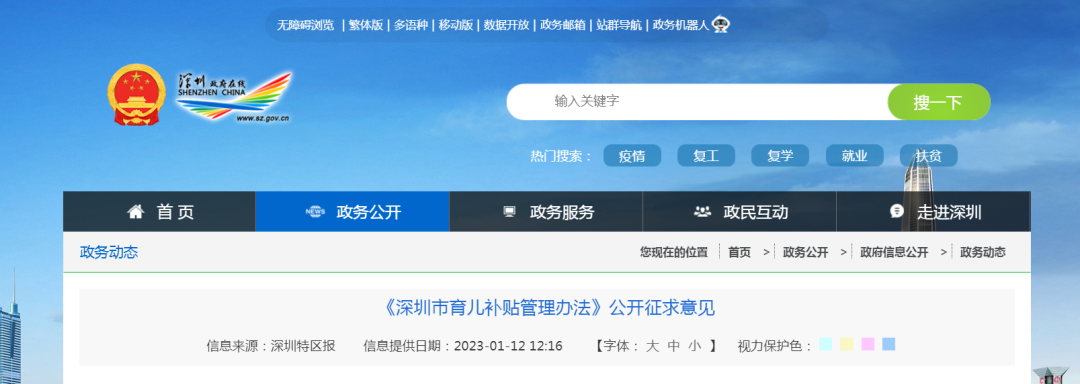Click the 政务动态 section heading

coord(109,252)
